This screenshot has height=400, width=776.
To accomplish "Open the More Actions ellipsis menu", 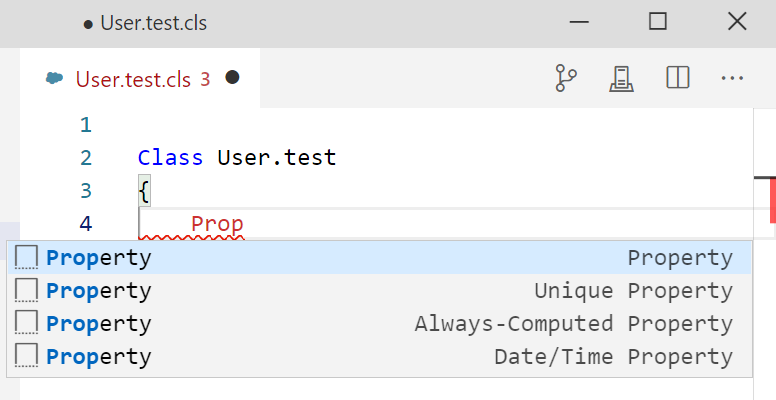I will (733, 79).
